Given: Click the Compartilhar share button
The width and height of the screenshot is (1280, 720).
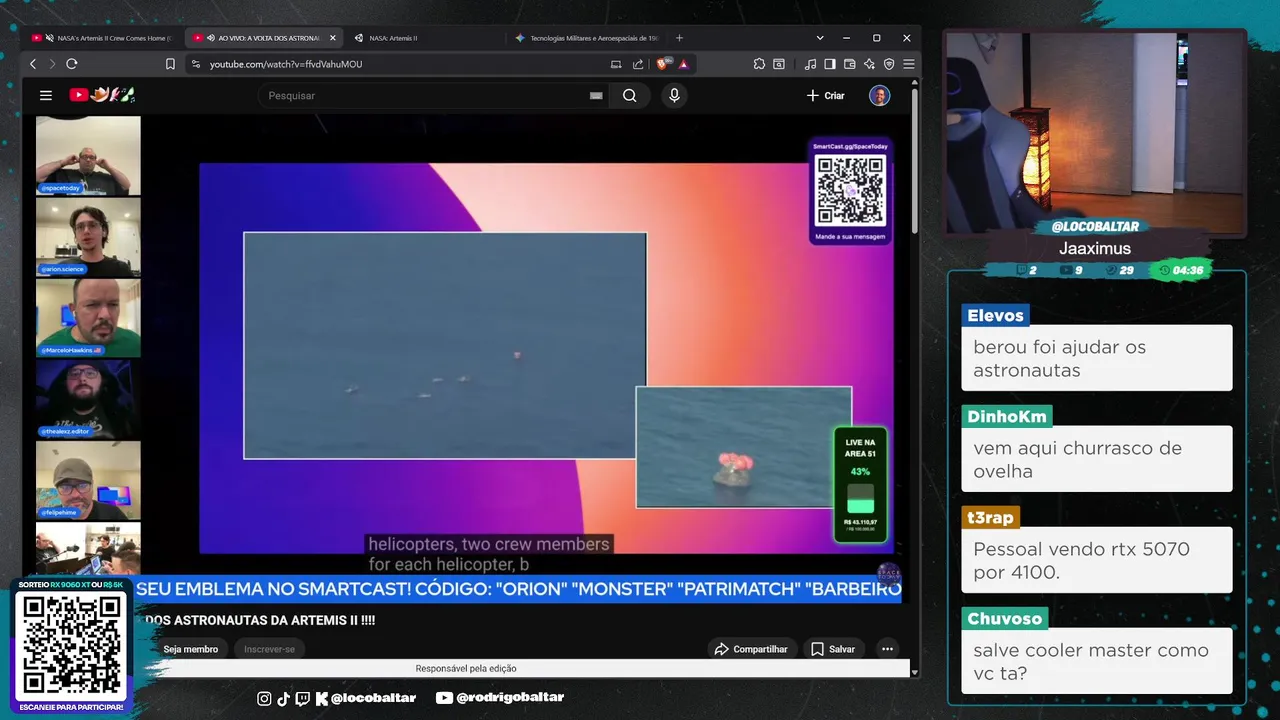Looking at the screenshot, I should (x=751, y=649).
